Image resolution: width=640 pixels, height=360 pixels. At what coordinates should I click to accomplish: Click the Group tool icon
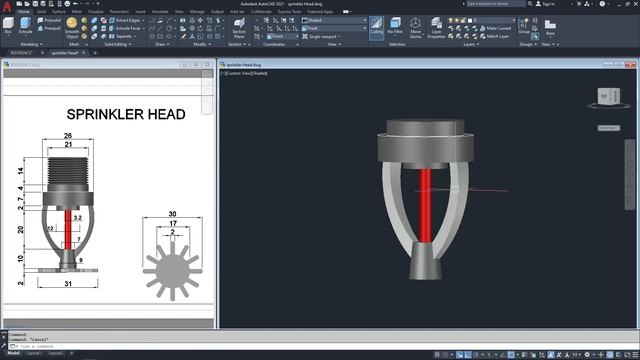[523, 26]
